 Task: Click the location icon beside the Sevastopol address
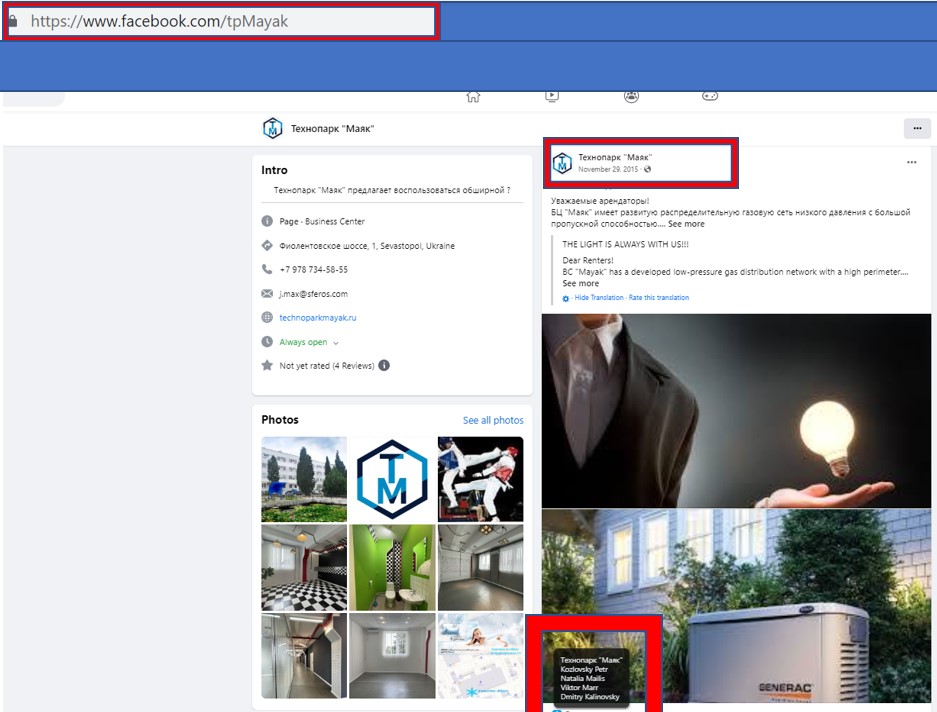coord(267,246)
